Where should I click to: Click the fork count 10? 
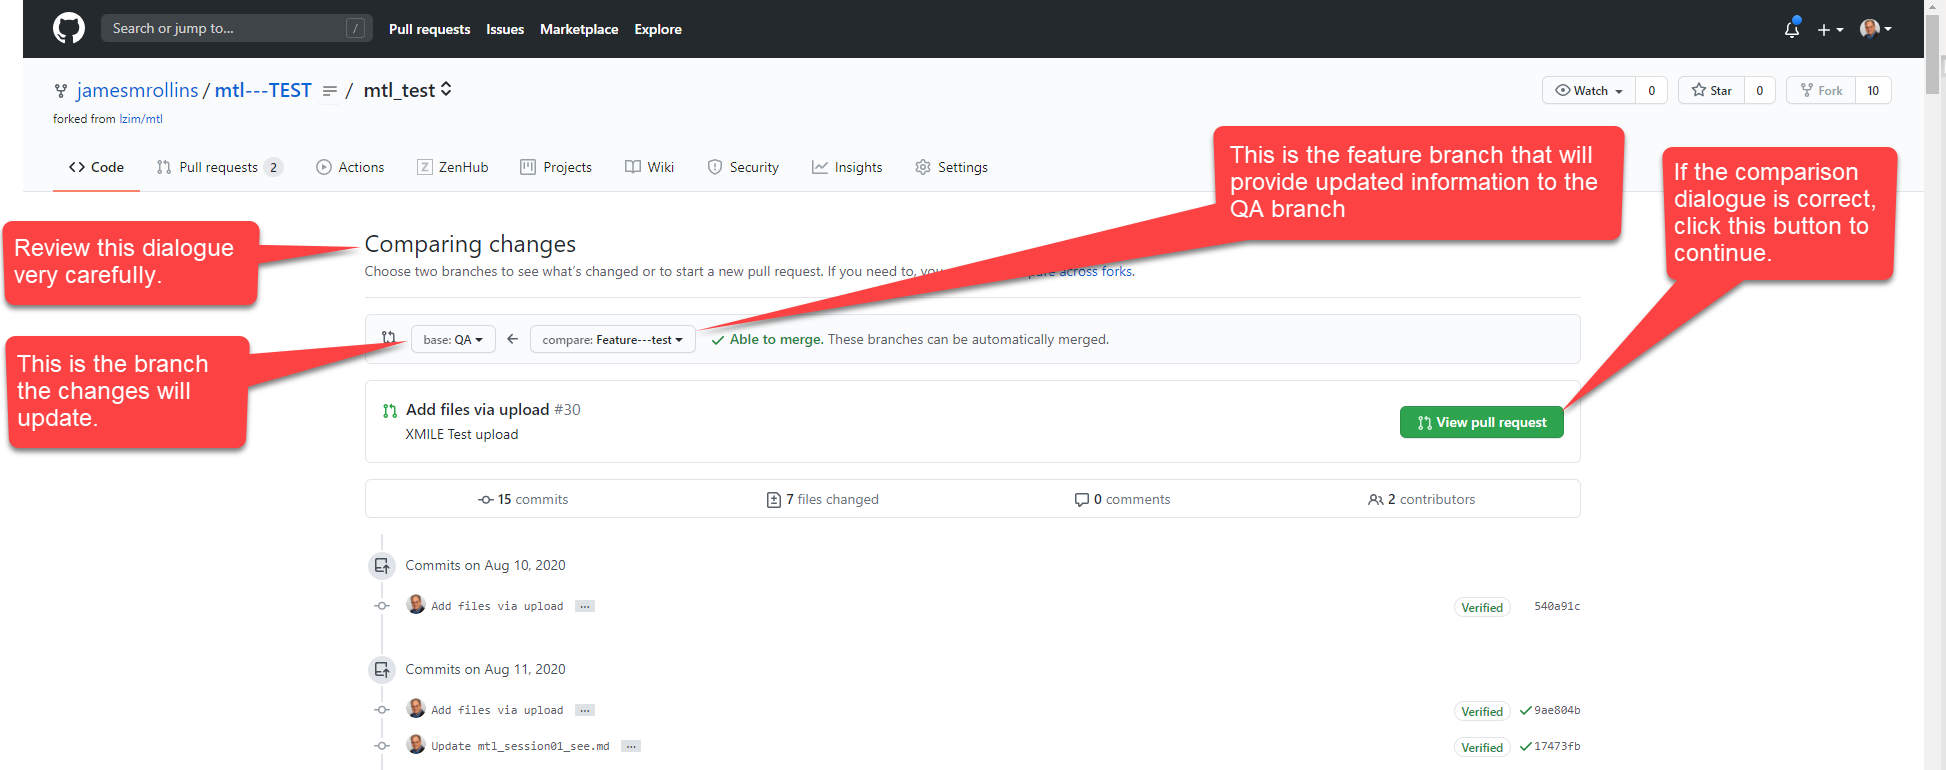[x=1873, y=90]
